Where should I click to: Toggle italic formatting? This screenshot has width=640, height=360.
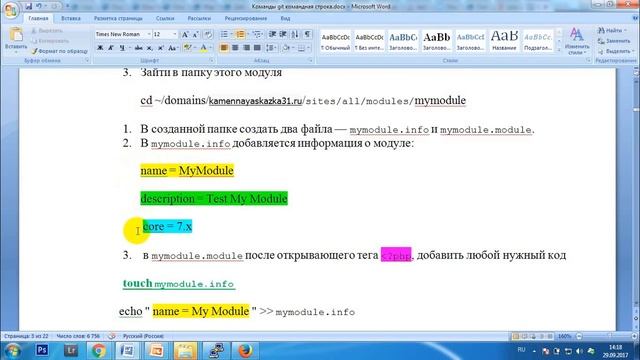click(x=111, y=48)
